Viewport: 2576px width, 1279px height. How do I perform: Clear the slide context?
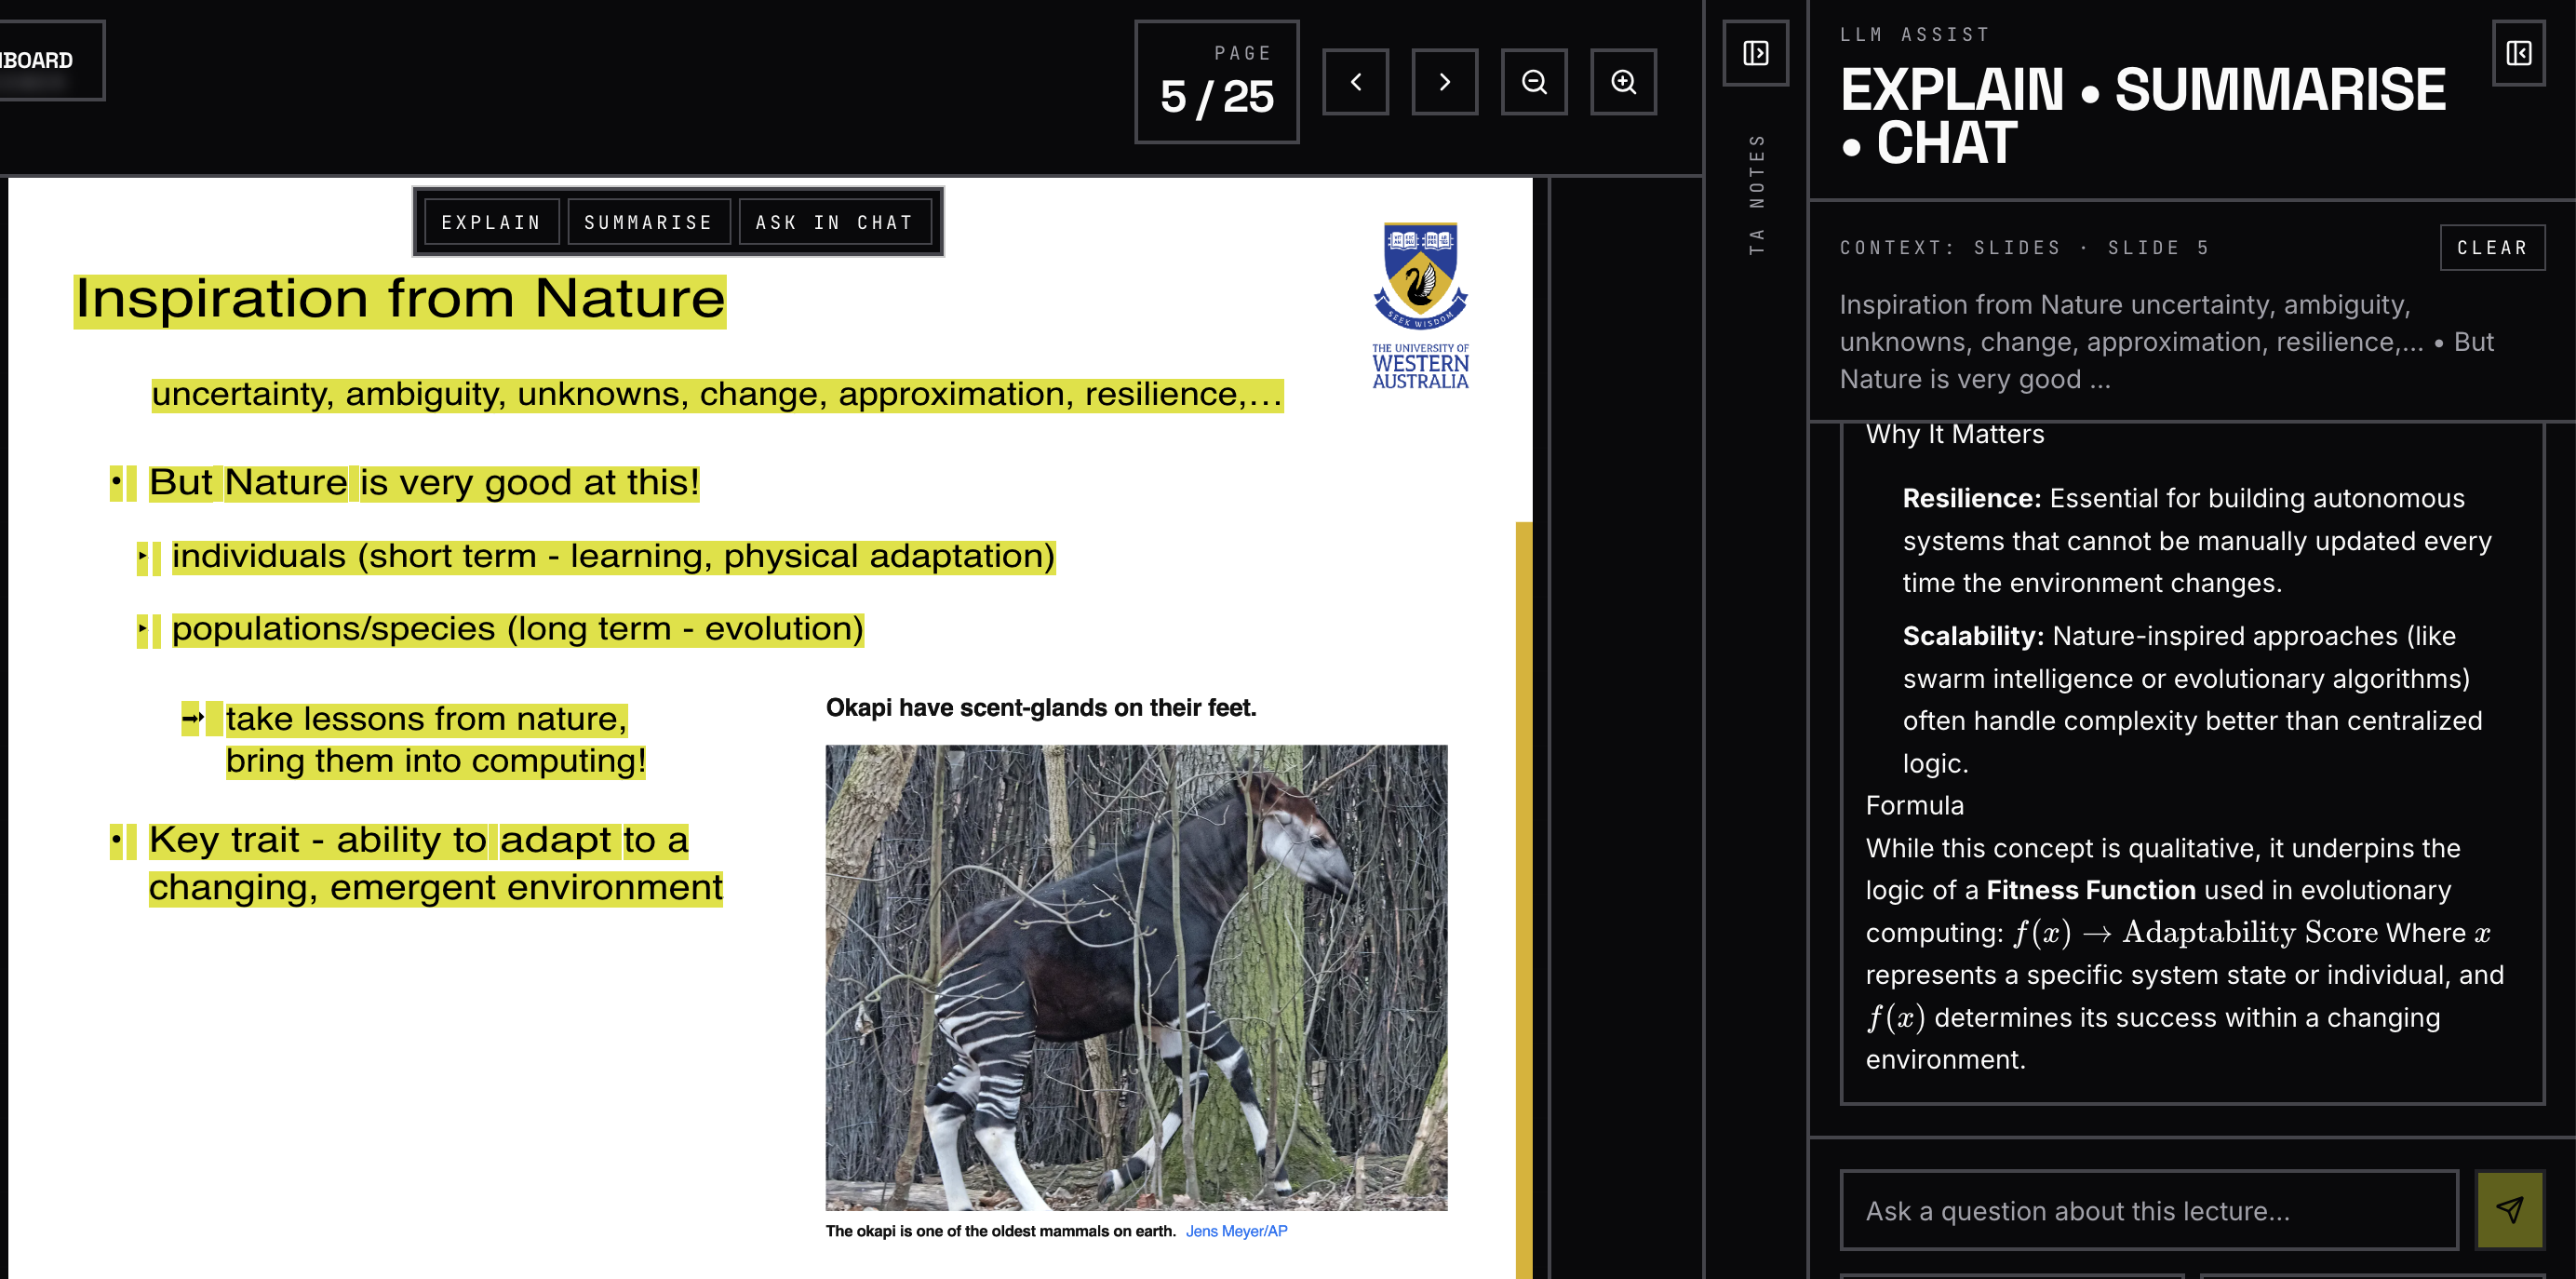[2491, 248]
